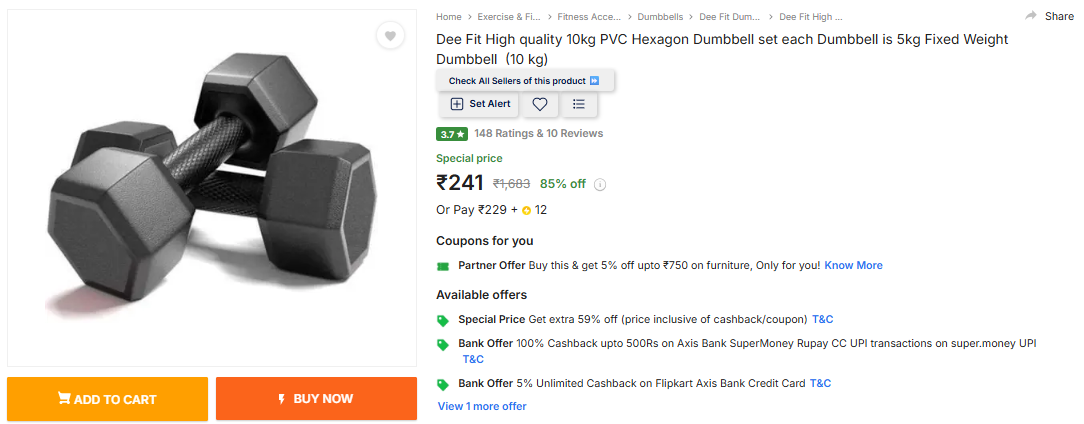Image resolution: width=1084 pixels, height=424 pixels.
Task: Click the Share arrow icon
Action: tap(1031, 16)
